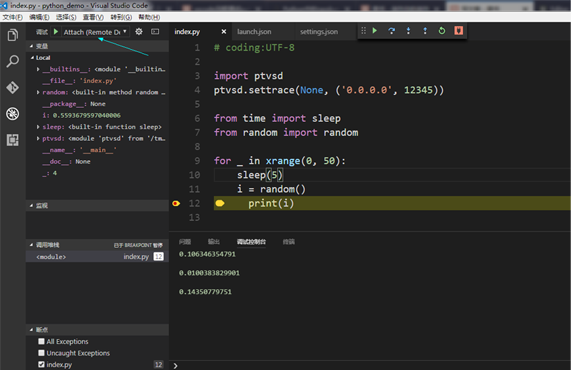The image size is (571, 370).
Task: Start debugging with green play arrow
Action: coord(56,32)
